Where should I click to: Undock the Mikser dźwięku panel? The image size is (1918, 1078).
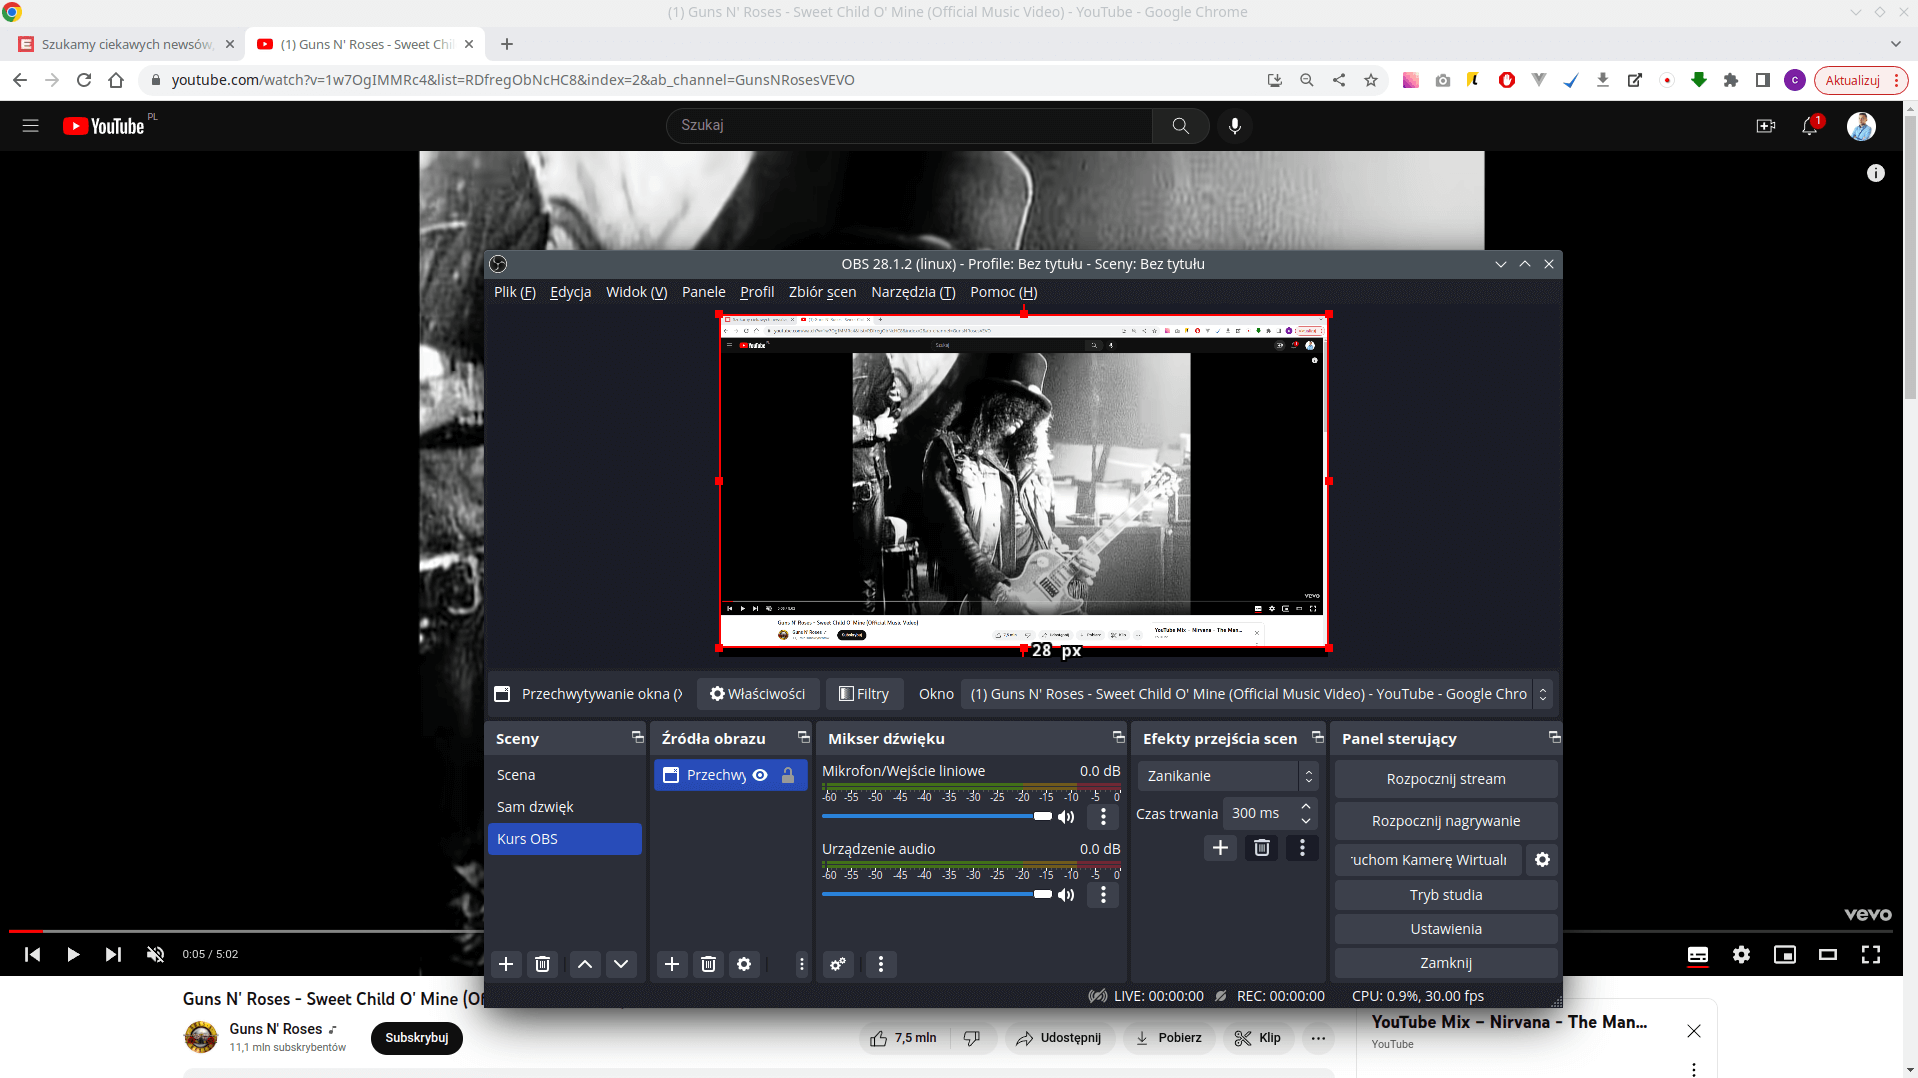[x=1118, y=737]
